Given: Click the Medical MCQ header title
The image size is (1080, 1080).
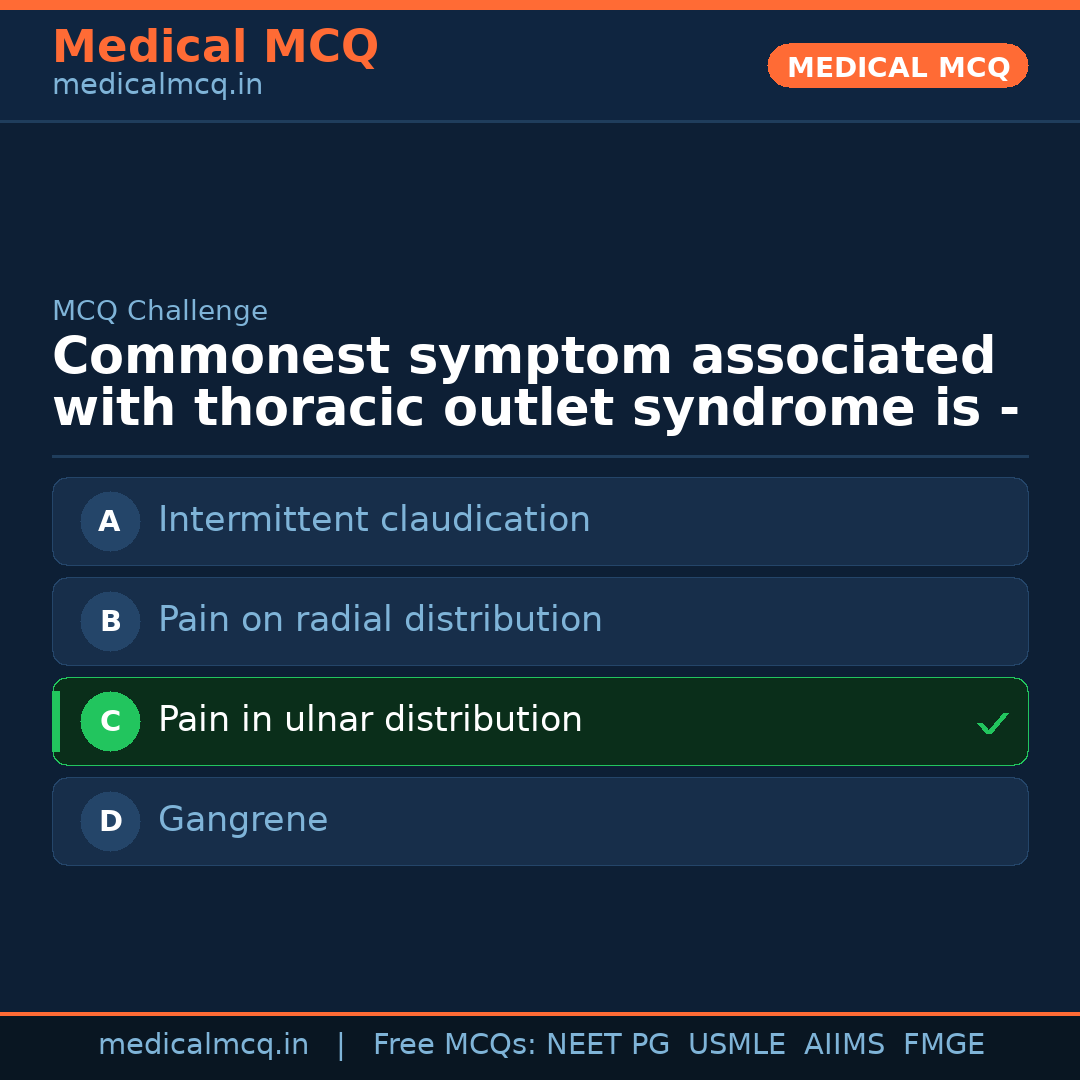Looking at the screenshot, I should [x=215, y=47].
